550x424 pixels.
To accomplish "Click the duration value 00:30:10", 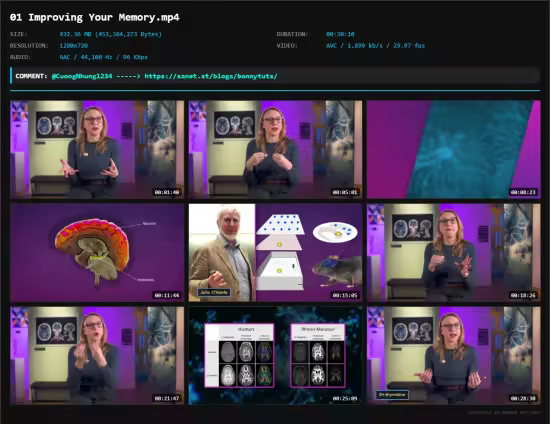I will (x=340, y=34).
